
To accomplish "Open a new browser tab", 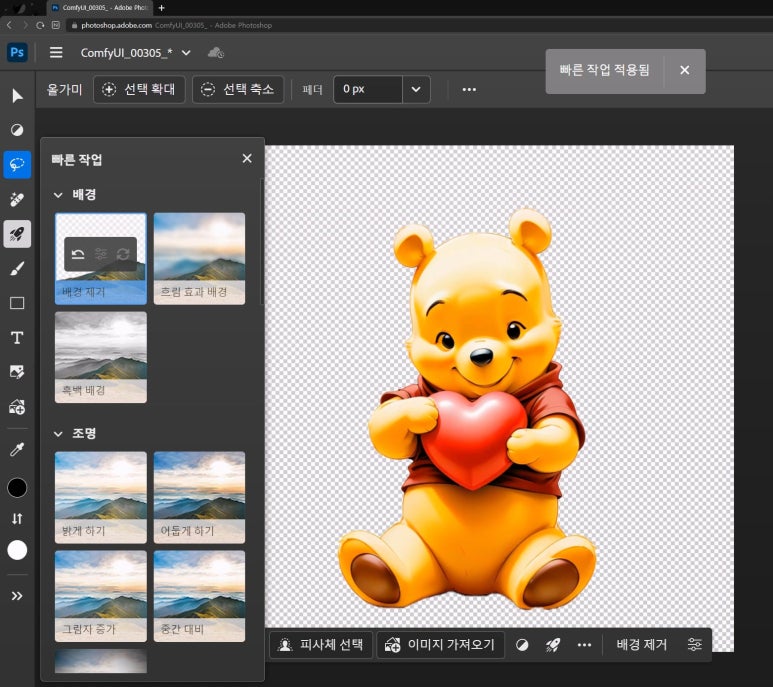I will tap(162, 8).
